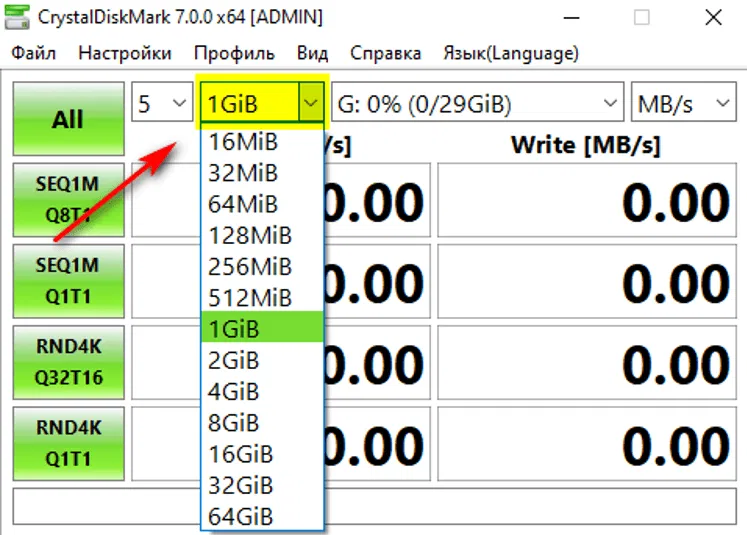Open the Файл menu
747x535 pixels.
coord(33,53)
